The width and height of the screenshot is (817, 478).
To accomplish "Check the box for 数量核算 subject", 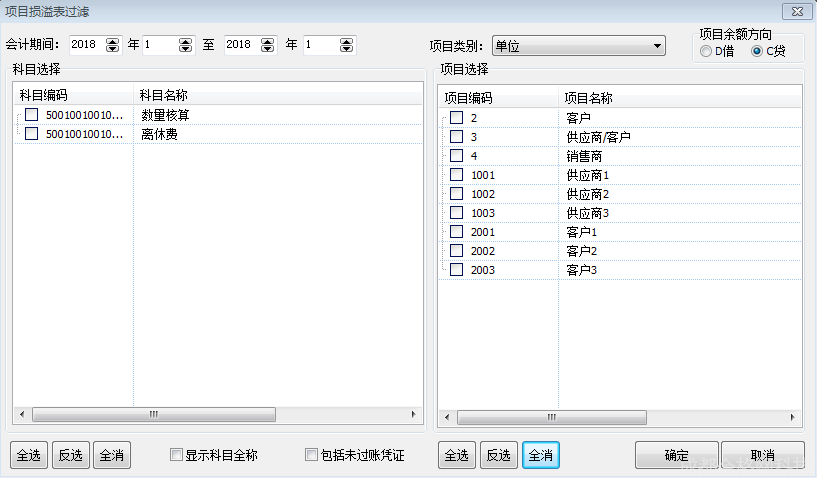I will click(x=32, y=115).
